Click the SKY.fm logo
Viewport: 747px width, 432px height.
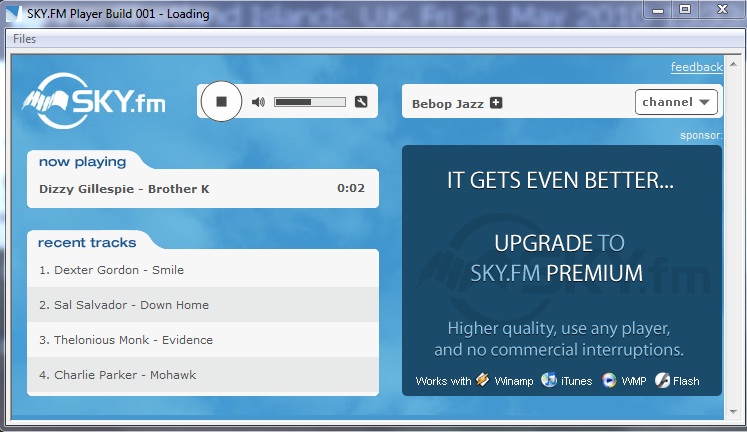(x=94, y=101)
